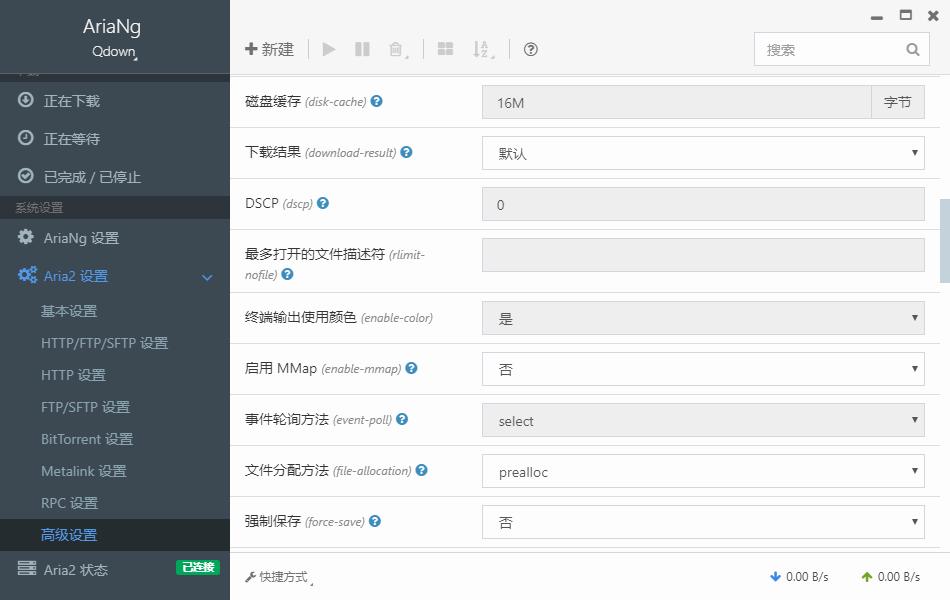Click help icon next to DSCP
950x600 pixels.
(323, 203)
